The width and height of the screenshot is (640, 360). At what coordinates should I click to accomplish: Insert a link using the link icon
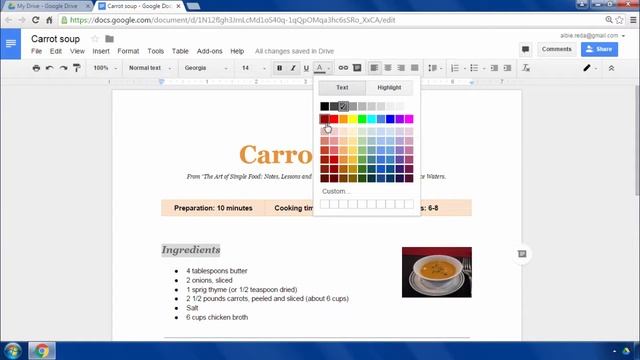343,68
